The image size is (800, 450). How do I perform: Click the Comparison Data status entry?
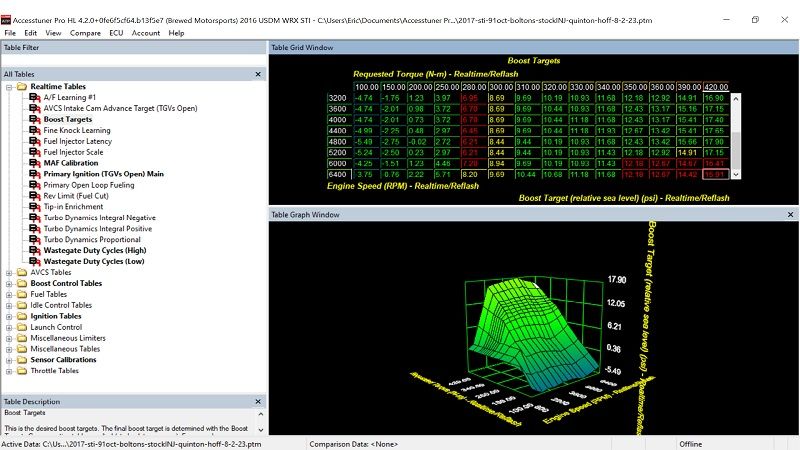(x=353, y=444)
